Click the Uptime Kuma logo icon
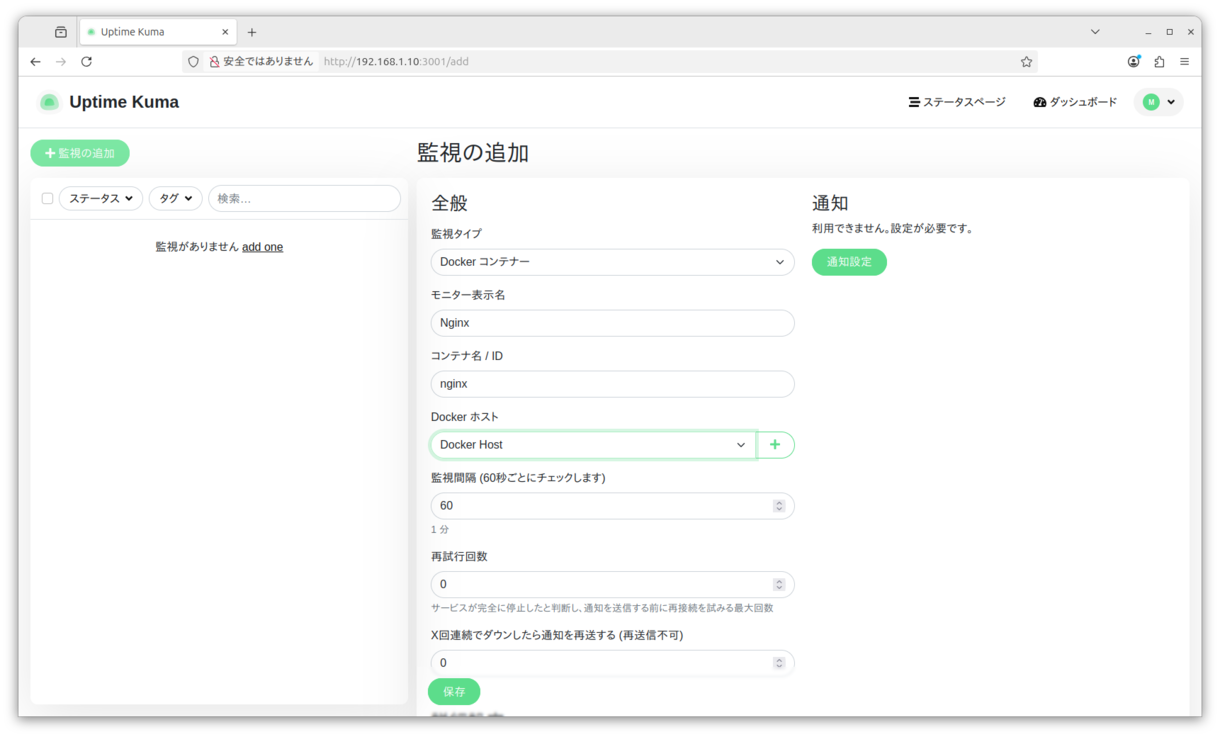Screen dimensions: 1220x737 click(x=49, y=102)
